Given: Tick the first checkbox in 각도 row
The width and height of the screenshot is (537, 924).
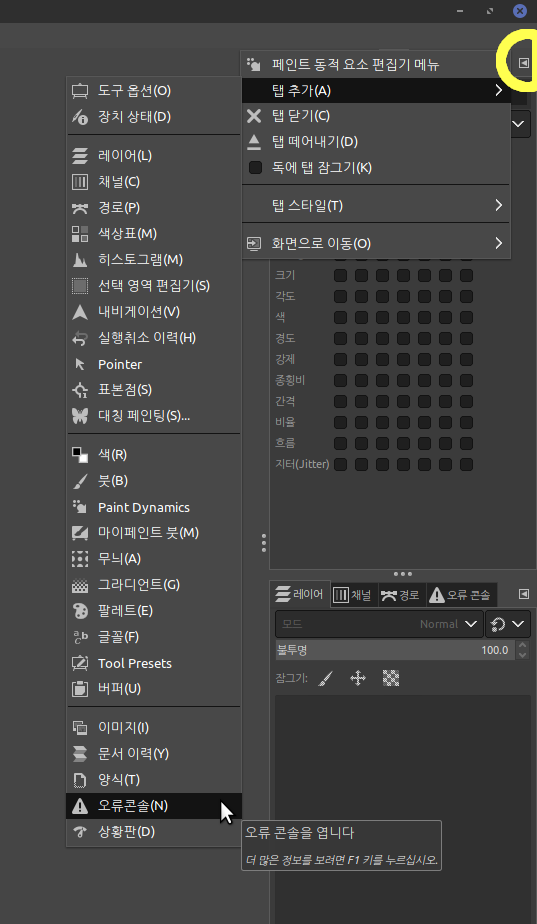Looking at the screenshot, I should pyautogui.click(x=340, y=296).
